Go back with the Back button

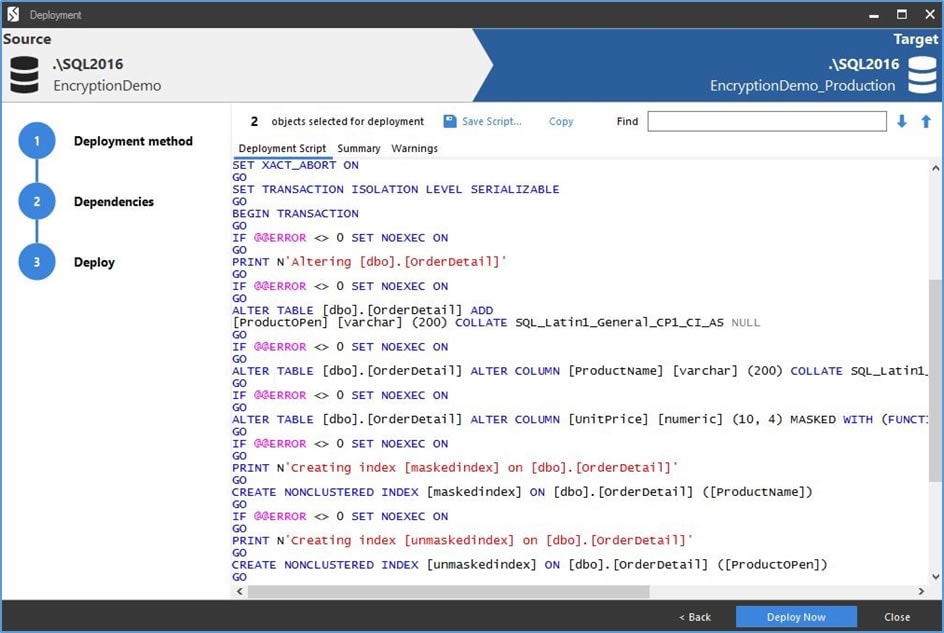pos(695,617)
